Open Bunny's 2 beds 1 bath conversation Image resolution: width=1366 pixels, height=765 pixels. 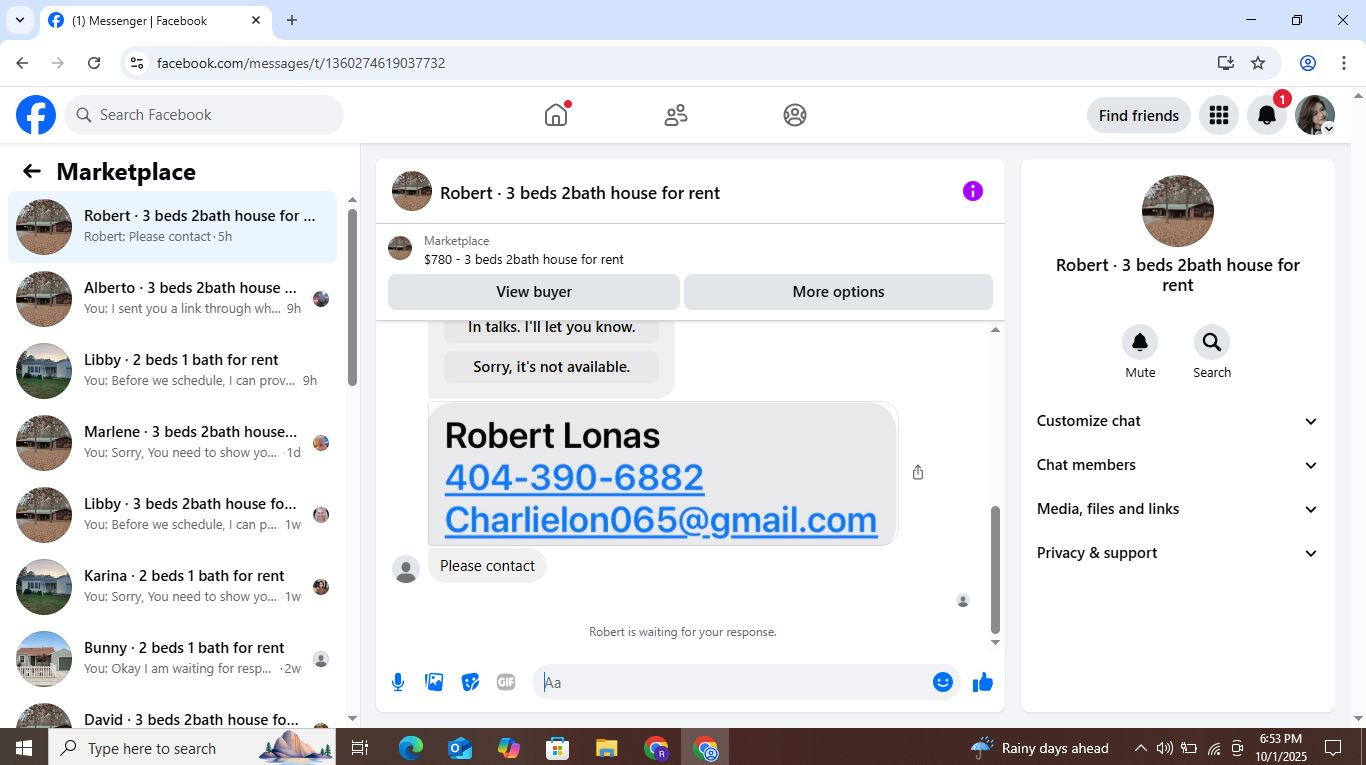click(172, 659)
